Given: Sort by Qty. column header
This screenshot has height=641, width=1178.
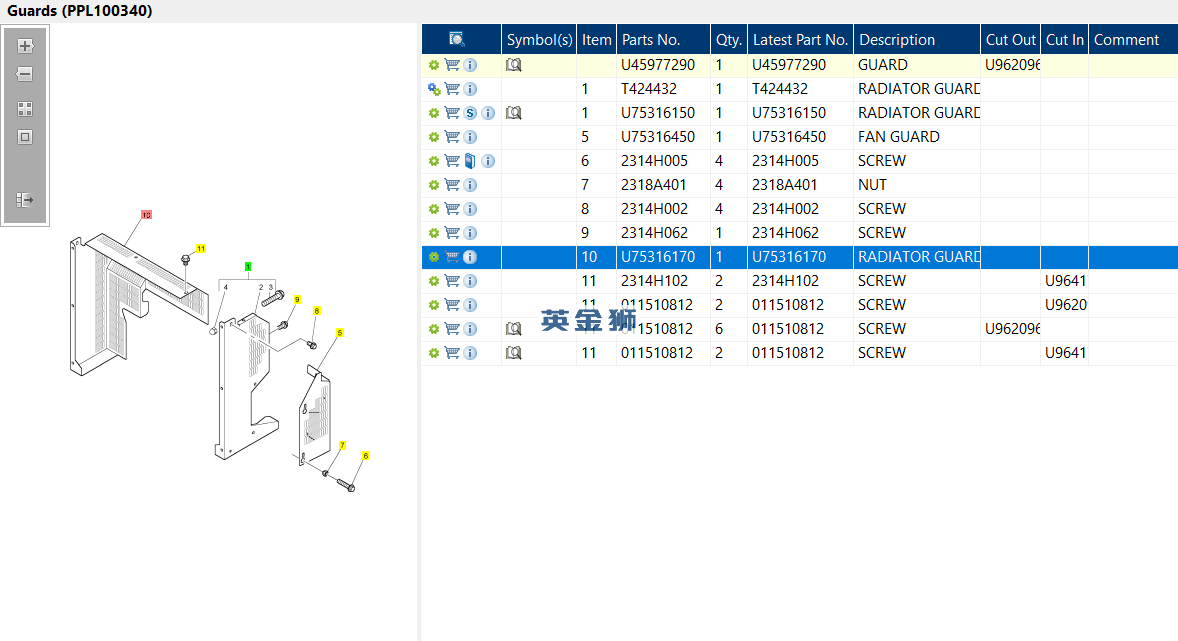Looking at the screenshot, I should click(729, 40).
